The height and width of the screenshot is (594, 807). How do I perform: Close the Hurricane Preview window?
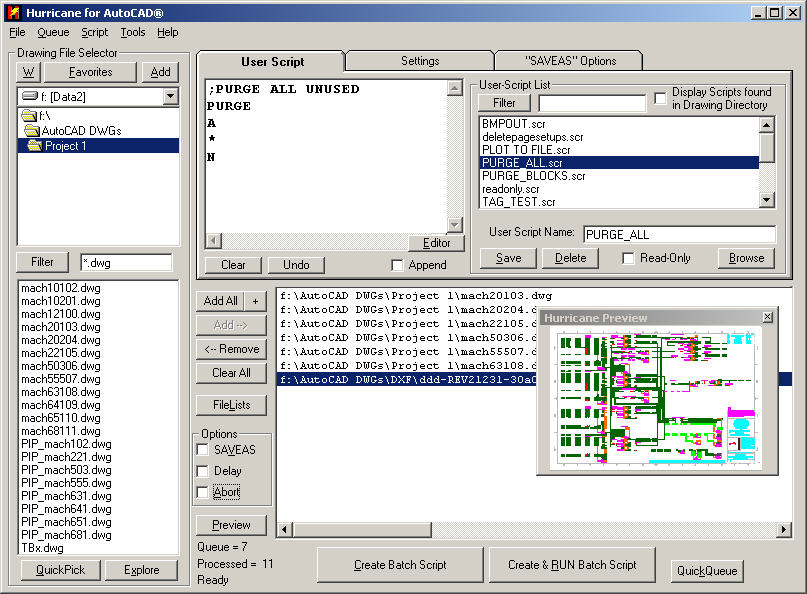click(767, 317)
